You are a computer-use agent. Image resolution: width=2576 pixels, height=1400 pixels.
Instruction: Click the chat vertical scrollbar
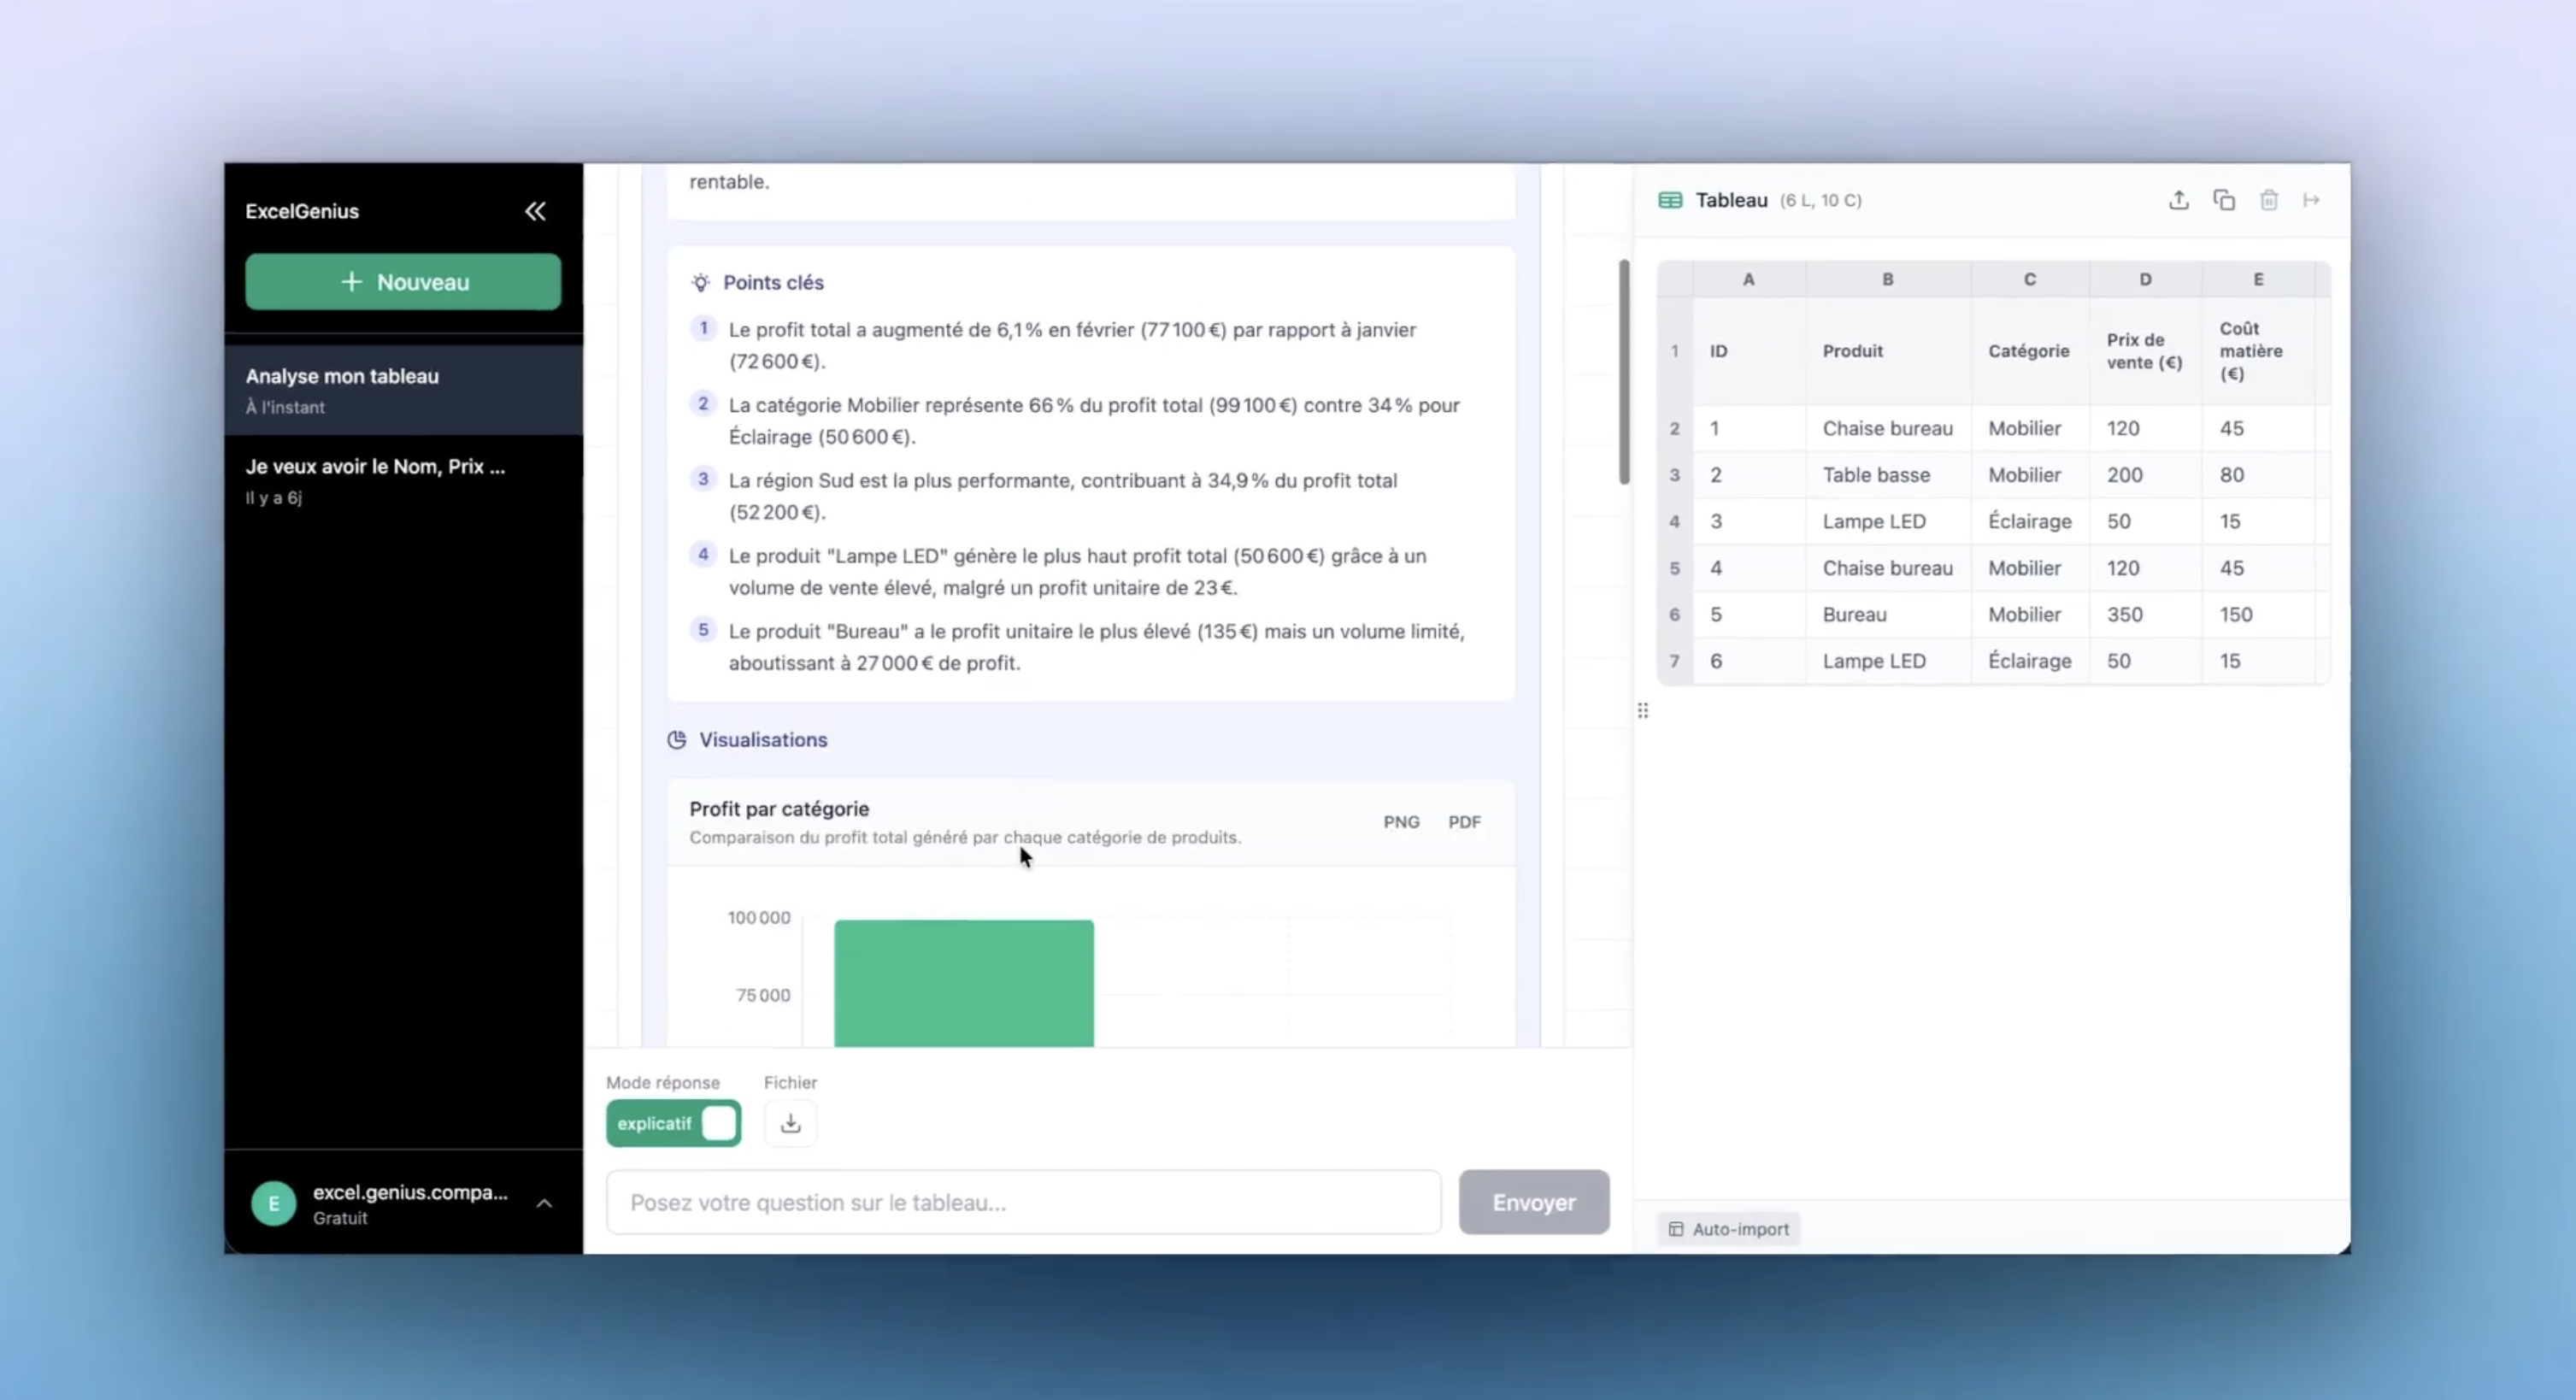tap(1624, 372)
